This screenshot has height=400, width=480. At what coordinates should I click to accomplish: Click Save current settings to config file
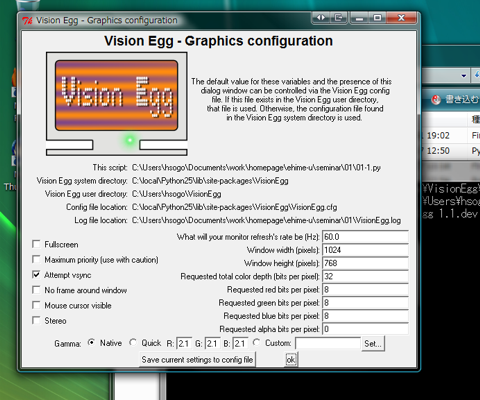tap(197, 360)
